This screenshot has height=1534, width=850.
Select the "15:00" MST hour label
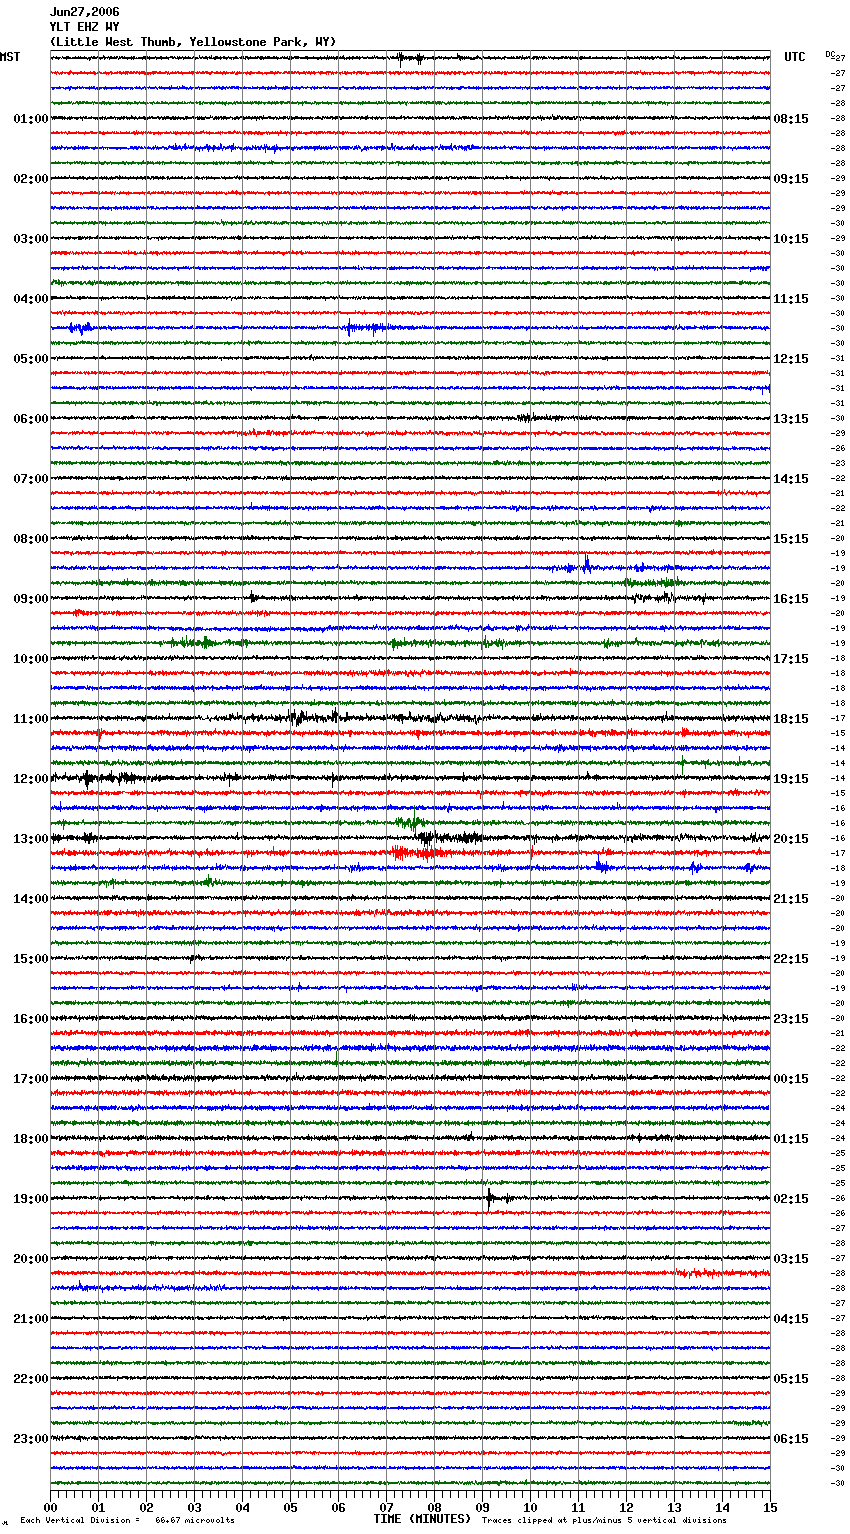31,959
